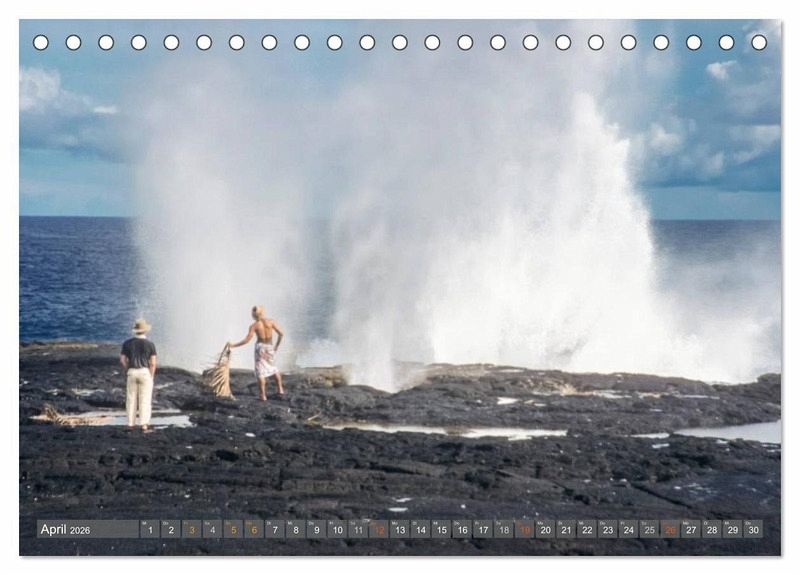Pick day 6 on the calendar row
The image size is (800, 575).
254,530
